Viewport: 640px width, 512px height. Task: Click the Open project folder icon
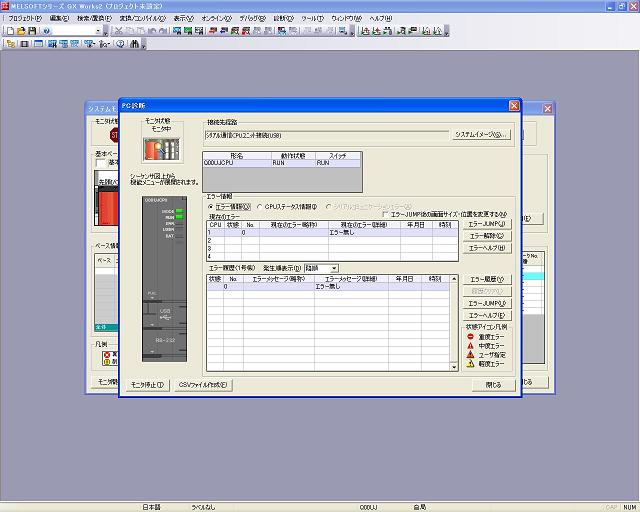click(x=21, y=31)
